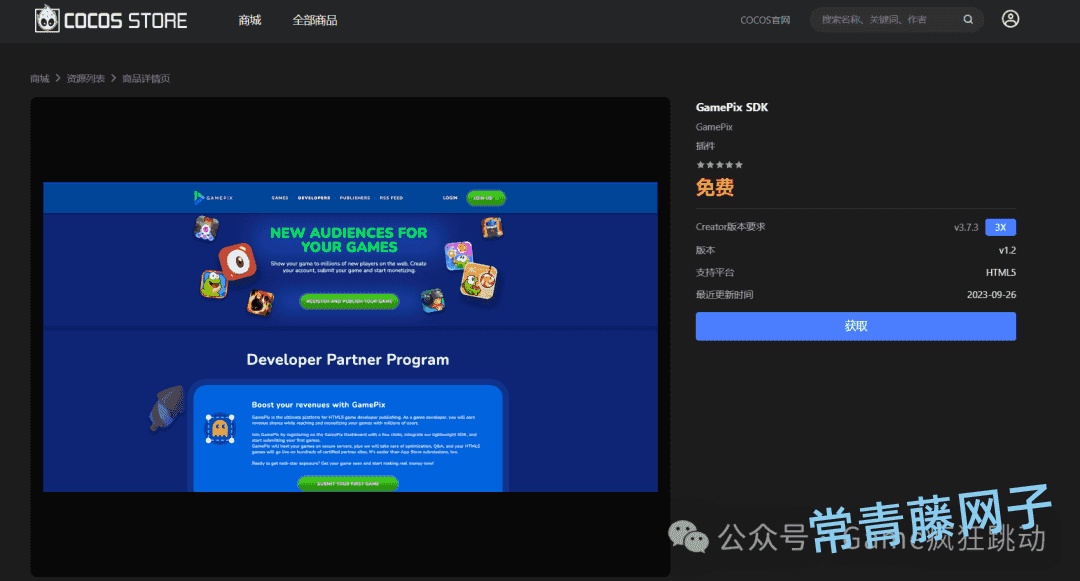Screen dimensions: 1080x581
Task: Click the Creator版本要求 label
Action: pyautogui.click(x=730, y=226)
